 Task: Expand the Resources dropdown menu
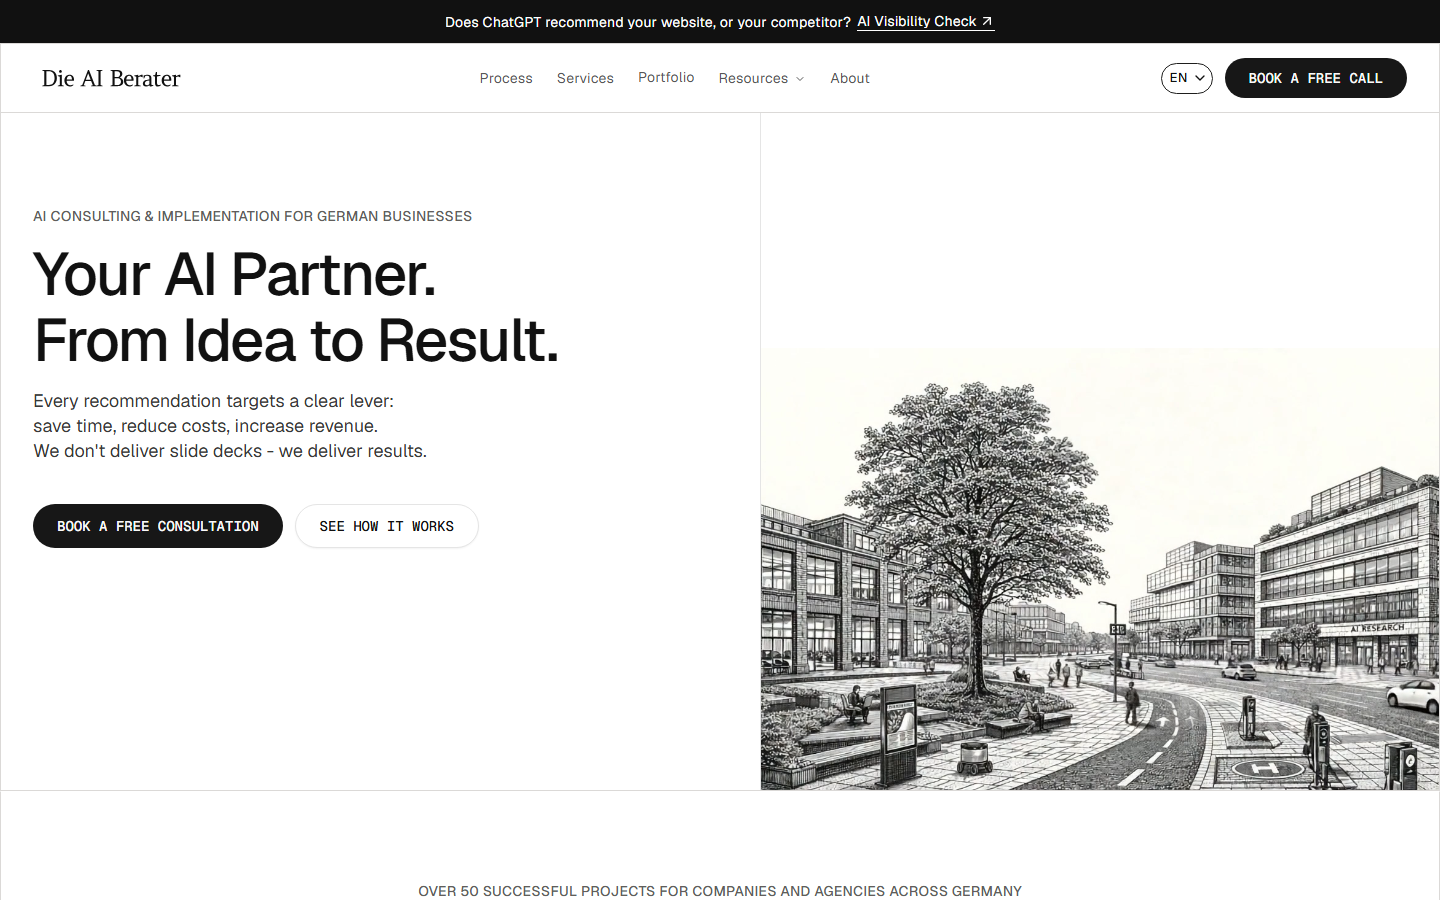coord(761,78)
